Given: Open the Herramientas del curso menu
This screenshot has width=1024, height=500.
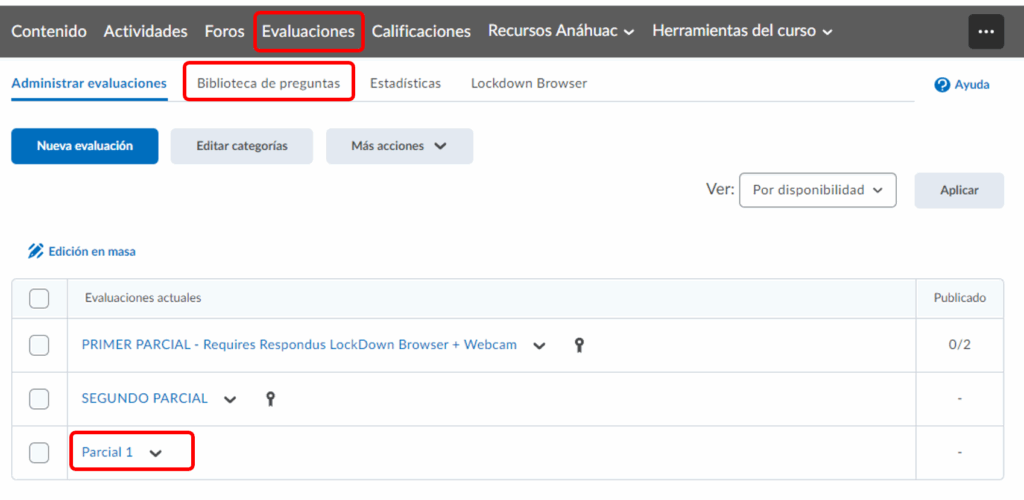Looking at the screenshot, I should (742, 31).
